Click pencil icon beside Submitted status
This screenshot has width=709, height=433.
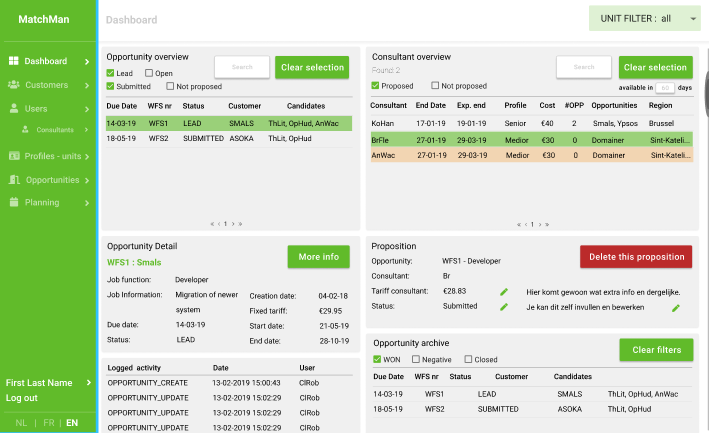click(505, 307)
